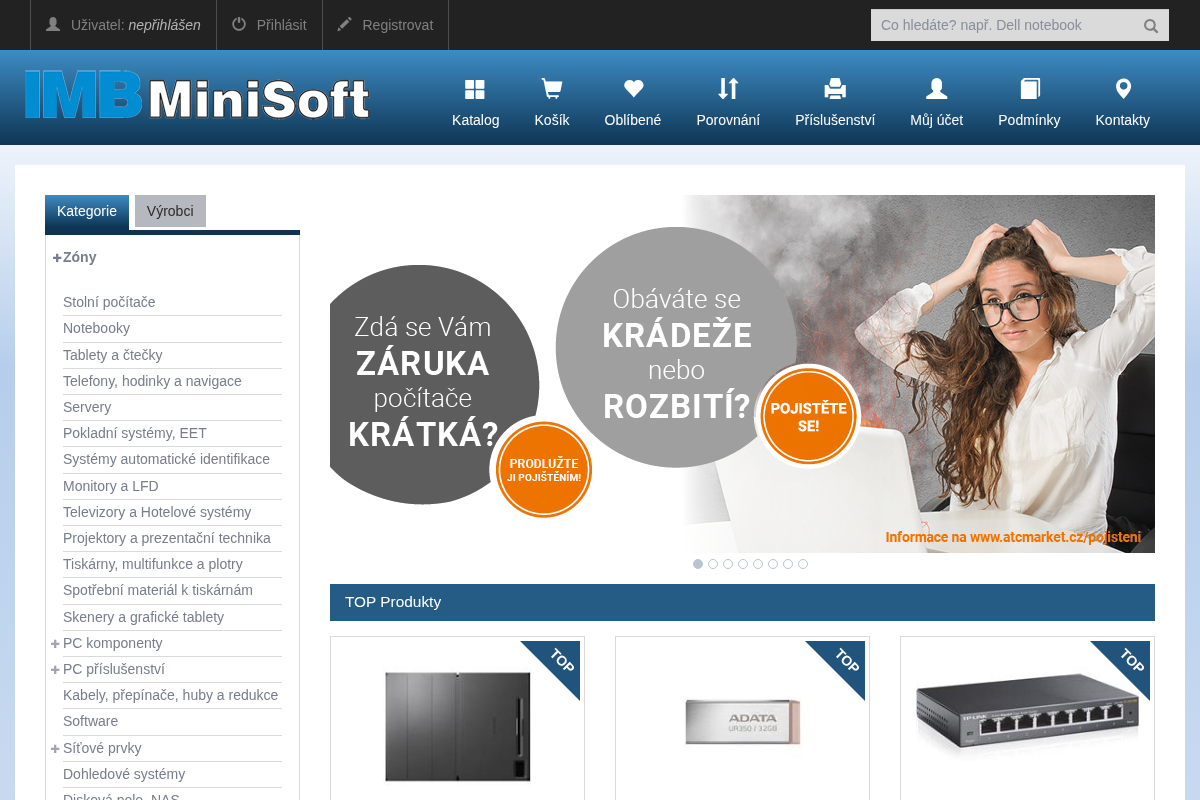Open Spotřební materiál k tiskárnám category
This screenshot has width=1200, height=800.
[x=158, y=590]
